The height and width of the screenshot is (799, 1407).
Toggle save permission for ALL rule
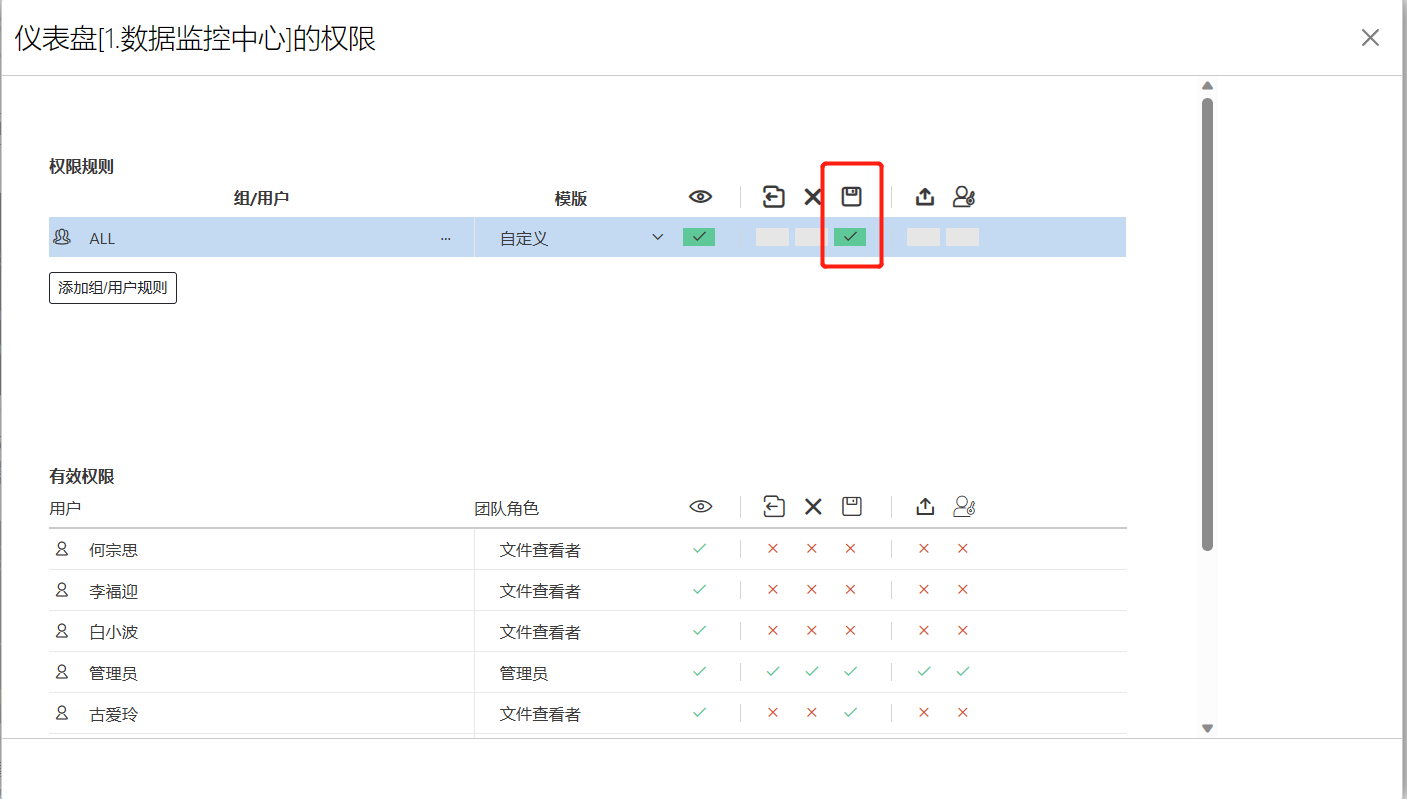coord(850,237)
